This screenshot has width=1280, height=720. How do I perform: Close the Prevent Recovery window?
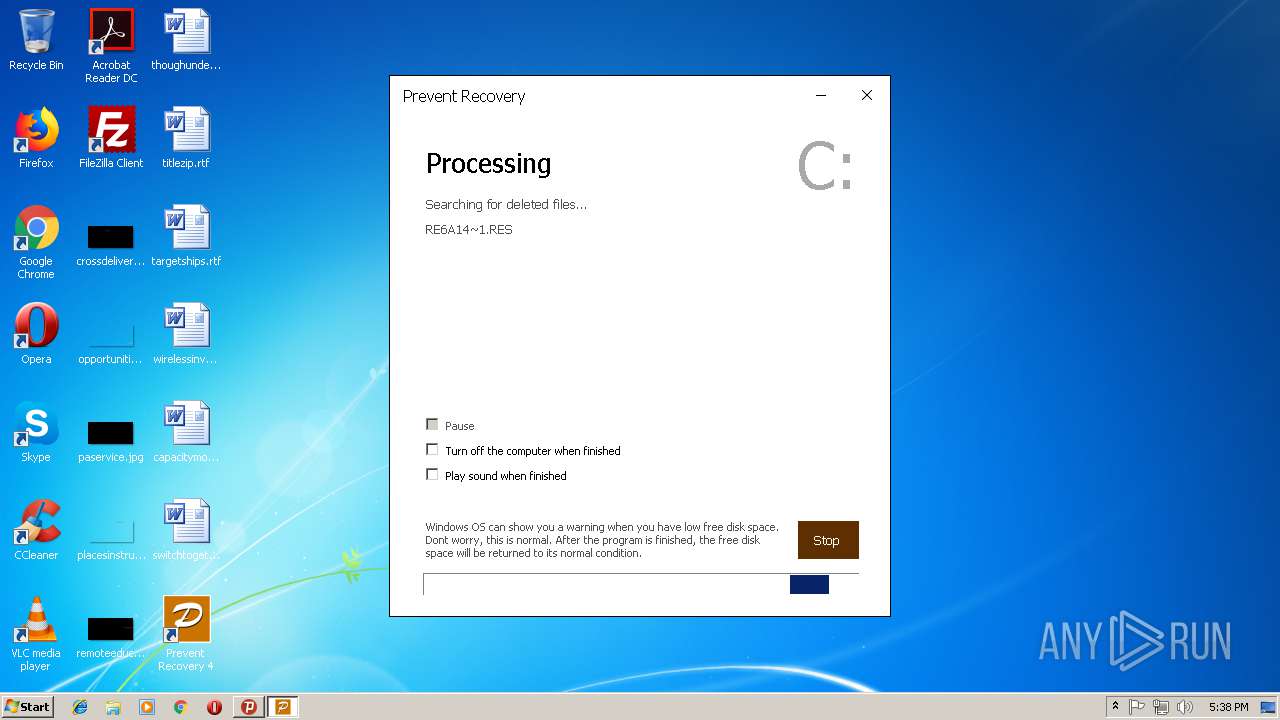click(867, 96)
